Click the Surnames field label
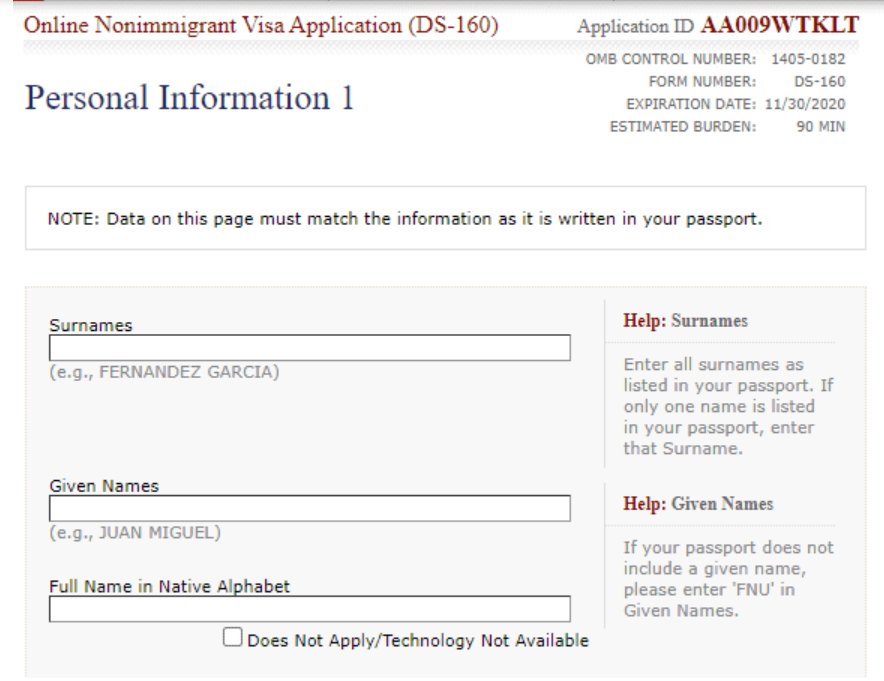This screenshot has height=681, width=884. pos(91,325)
